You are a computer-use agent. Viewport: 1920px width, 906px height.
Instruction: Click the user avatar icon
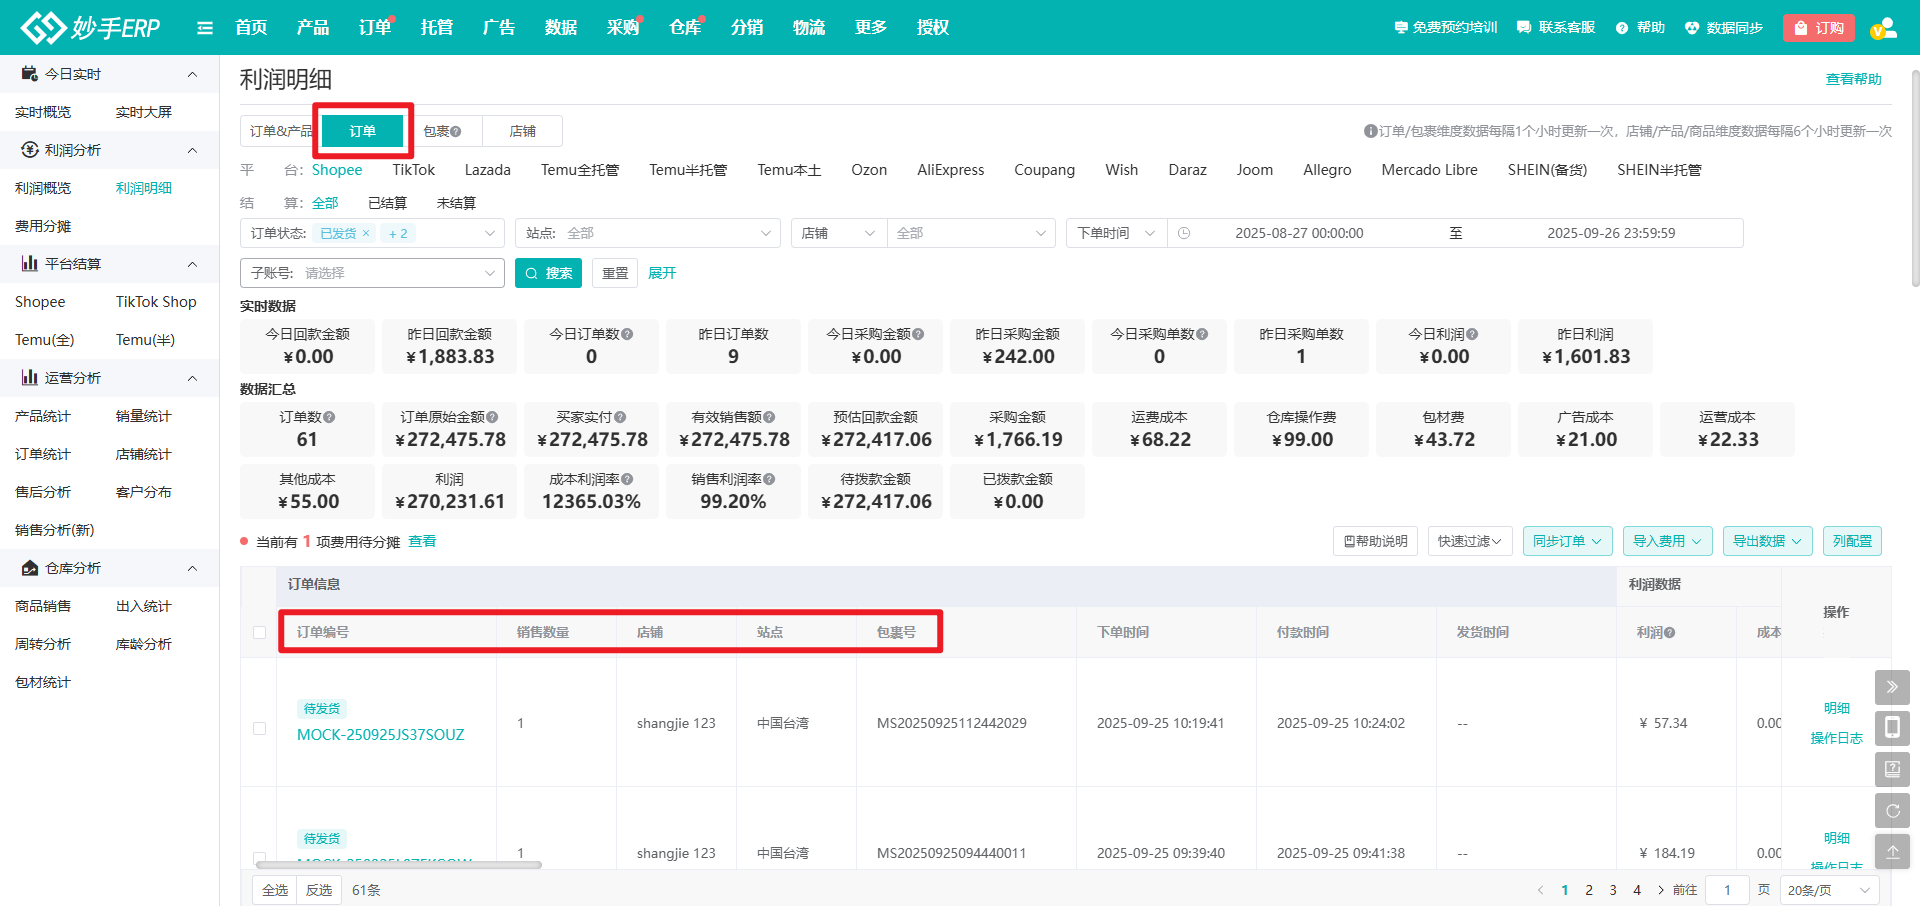click(1883, 28)
